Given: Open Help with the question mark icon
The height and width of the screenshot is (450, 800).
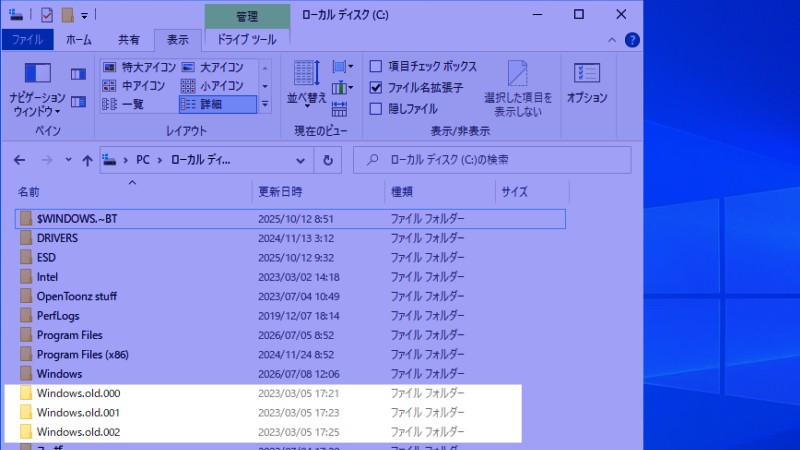Looking at the screenshot, I should [632, 40].
